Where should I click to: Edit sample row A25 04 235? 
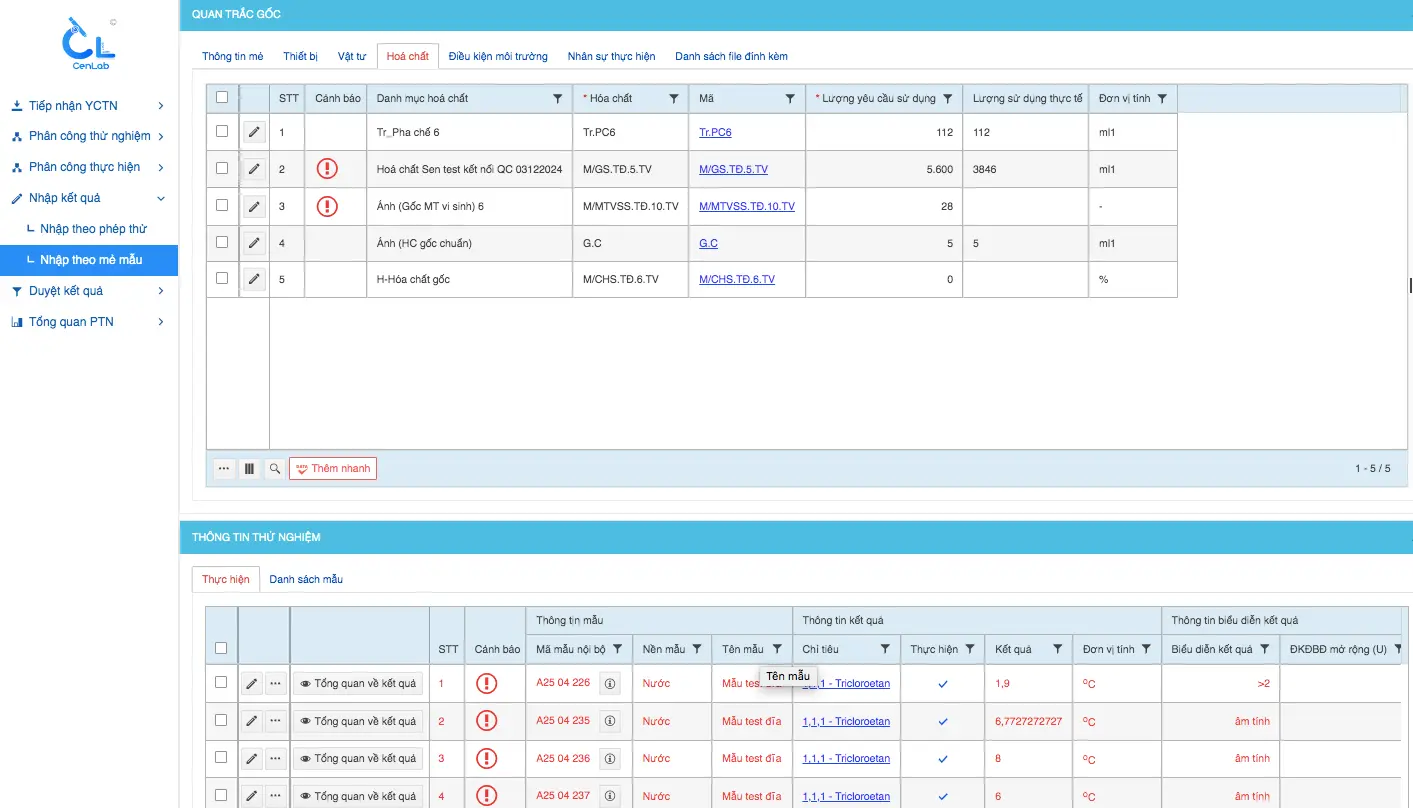tap(252, 721)
